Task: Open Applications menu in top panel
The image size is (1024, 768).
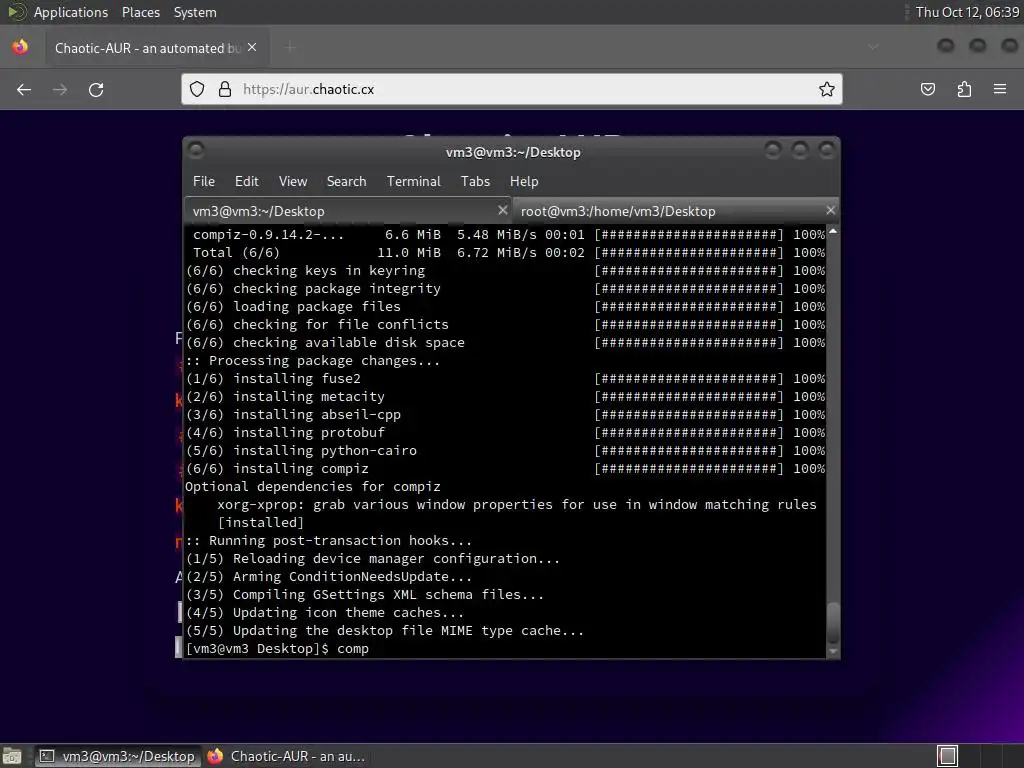Action: point(71,12)
